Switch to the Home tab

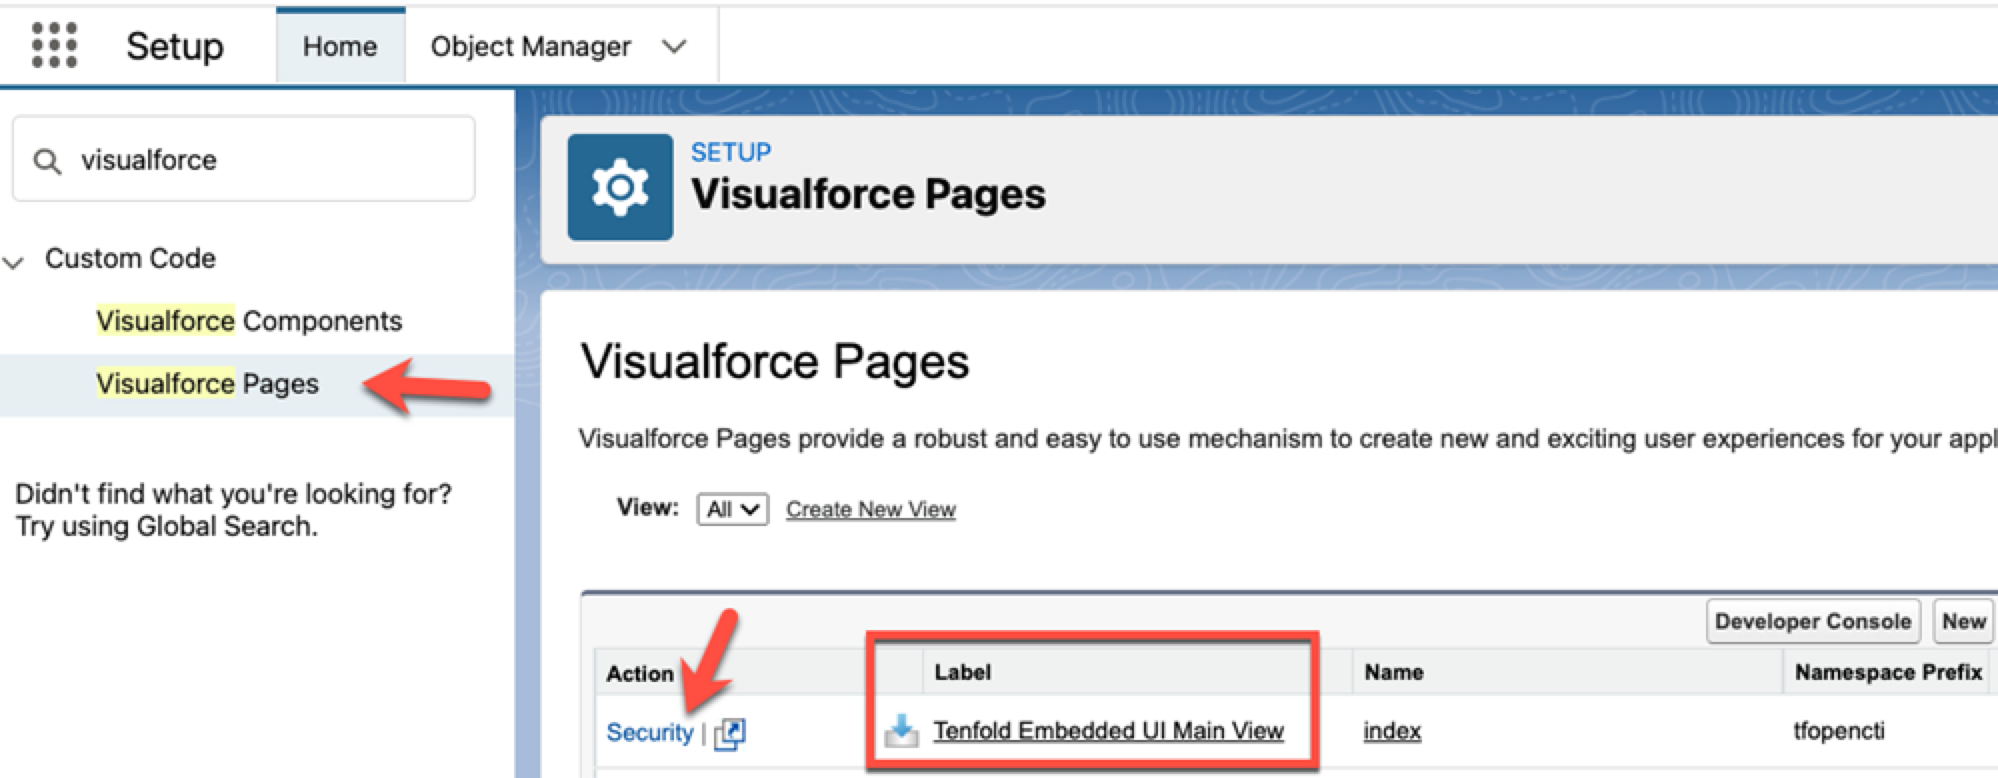click(x=340, y=46)
